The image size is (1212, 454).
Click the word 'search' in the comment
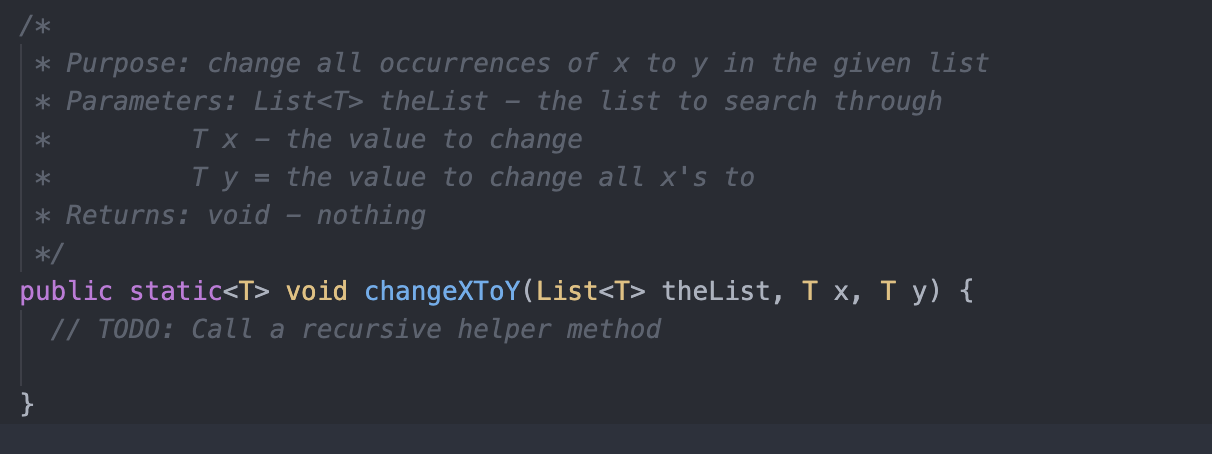coord(771,101)
